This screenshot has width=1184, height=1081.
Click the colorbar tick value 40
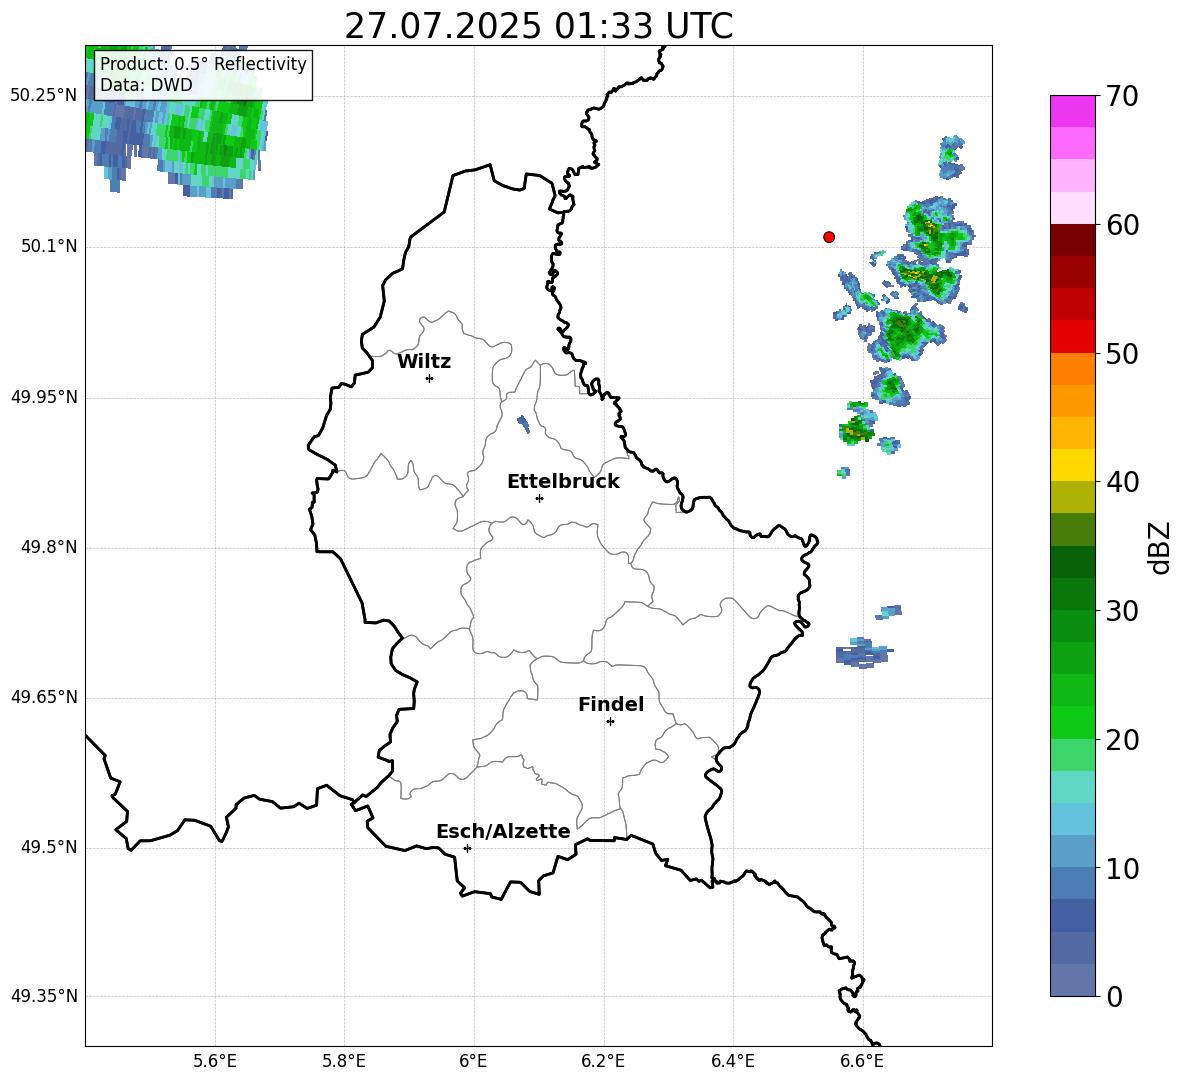[x=1122, y=482]
